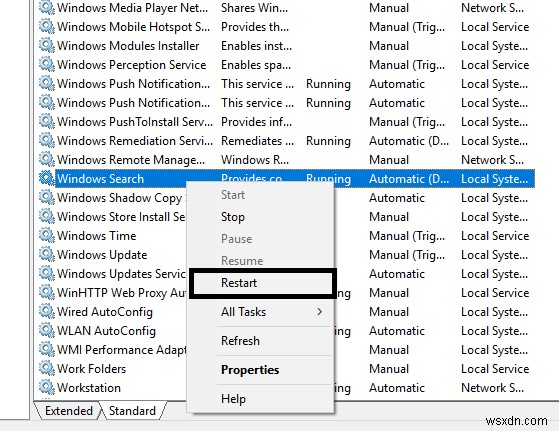Image resolution: width=559 pixels, height=431 pixels.
Task: Click Network S... log-on of Workstation
Action: coord(492,388)
